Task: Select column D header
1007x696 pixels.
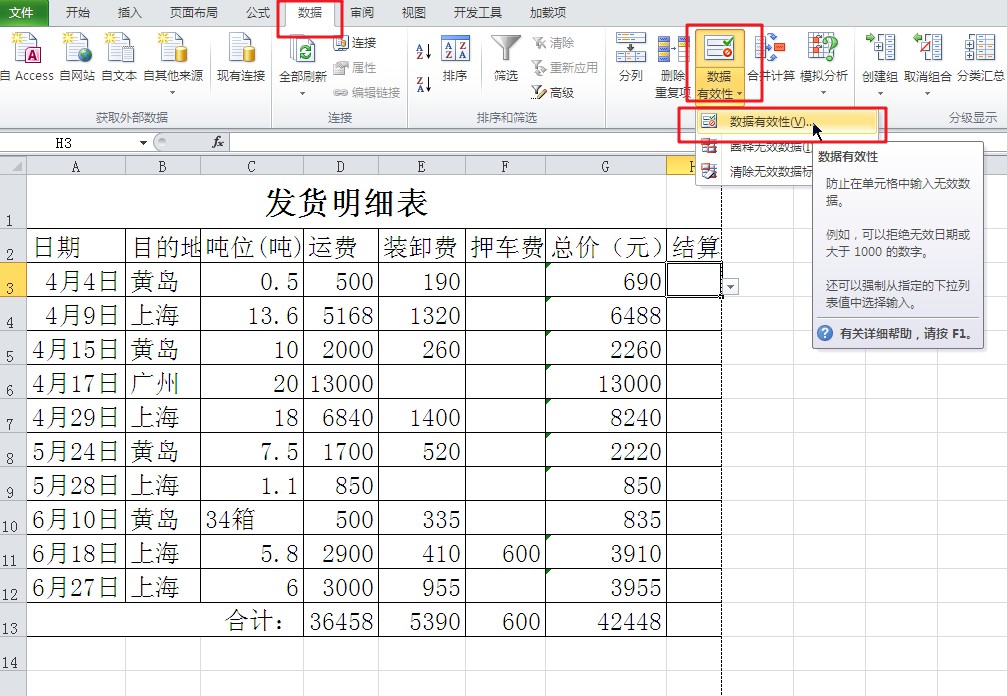Action: point(340,166)
